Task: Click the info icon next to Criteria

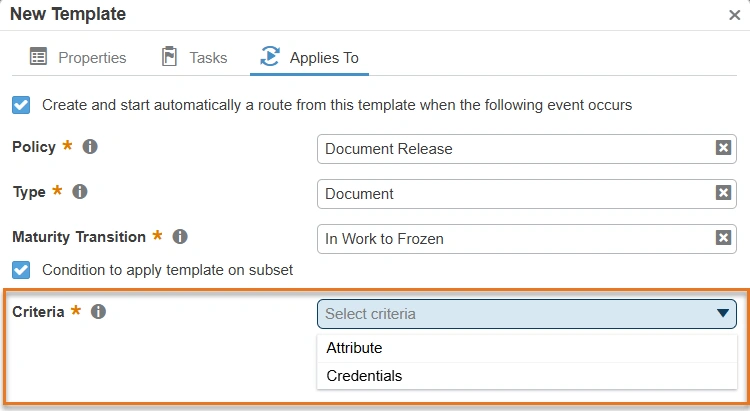Action: (x=98, y=312)
